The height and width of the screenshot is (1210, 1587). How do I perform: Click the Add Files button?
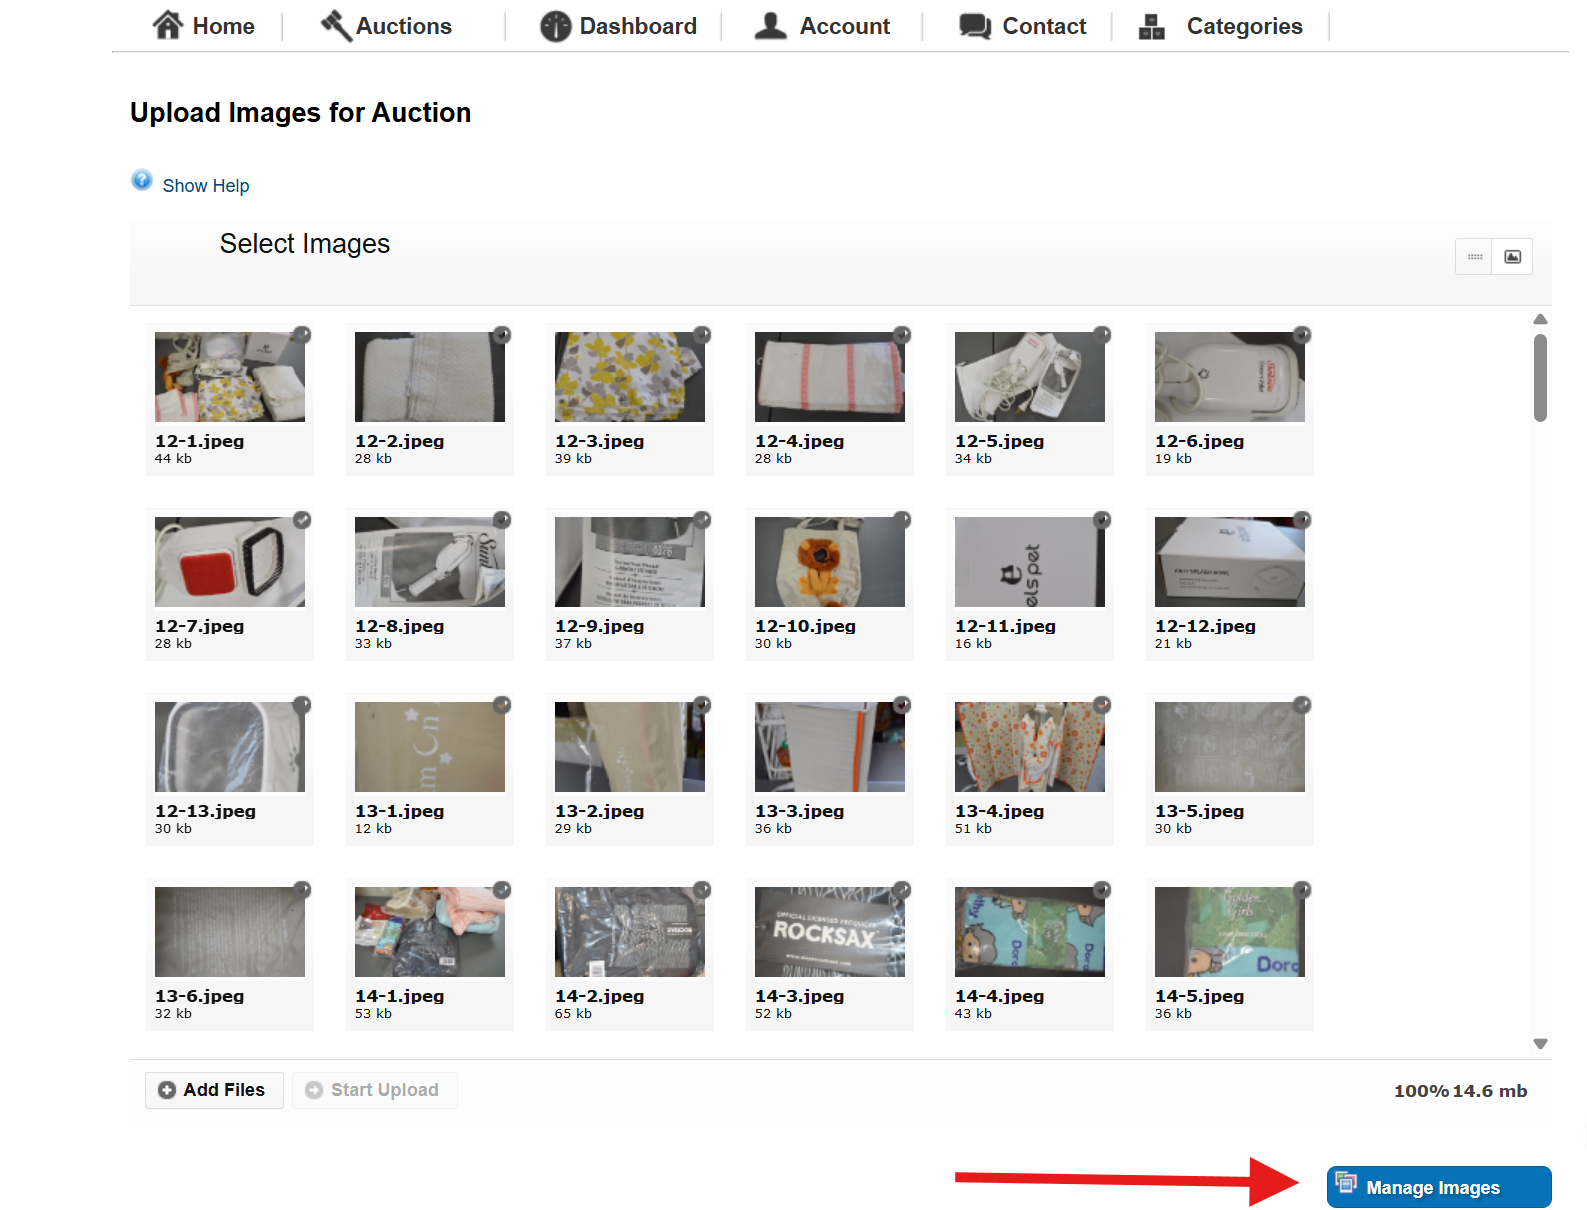pyautogui.click(x=214, y=1090)
